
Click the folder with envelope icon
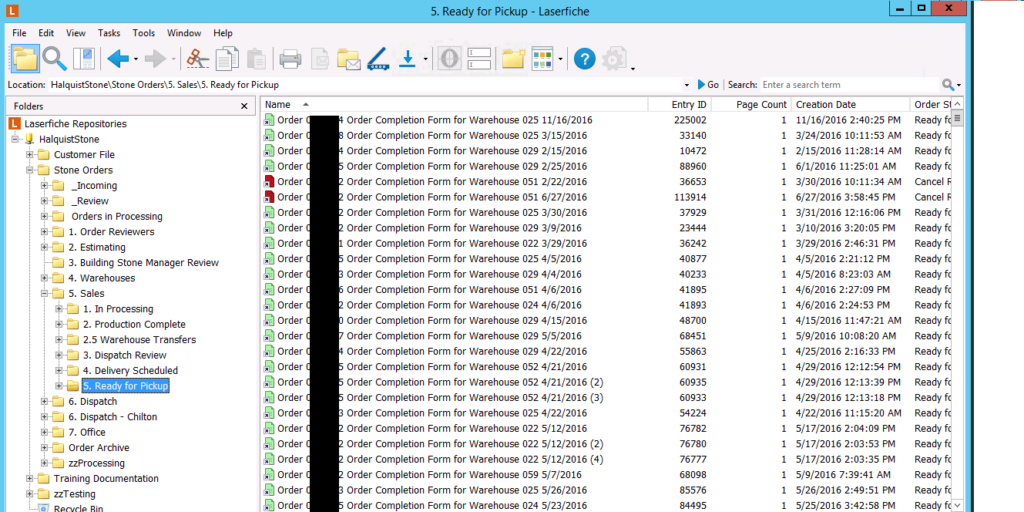pyautogui.click(x=349, y=59)
